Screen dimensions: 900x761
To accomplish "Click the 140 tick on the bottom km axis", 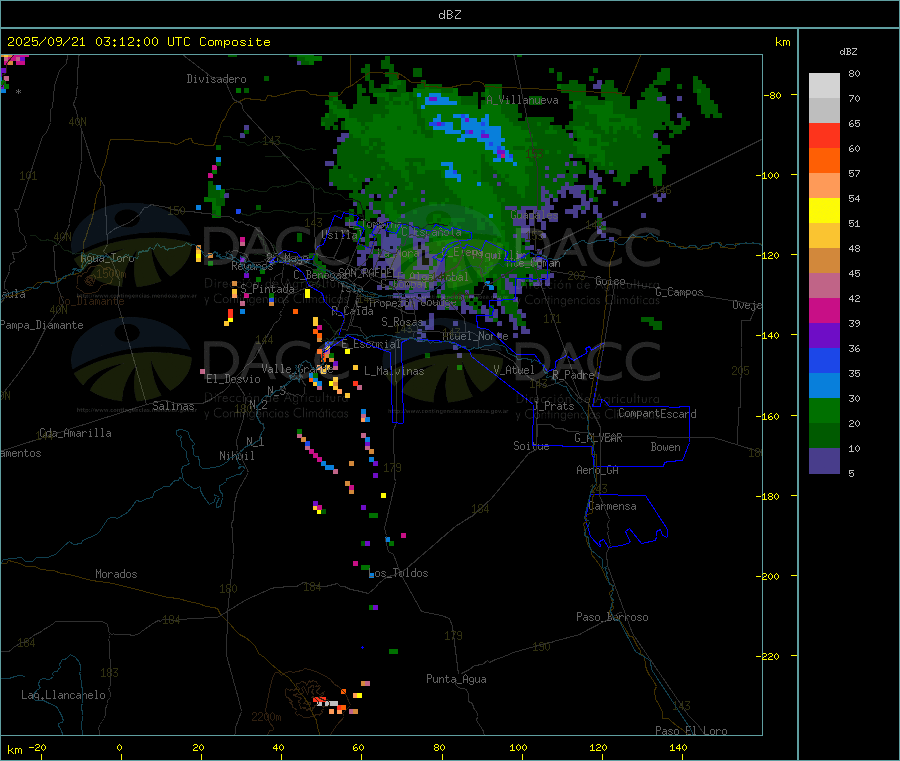I will (x=678, y=747).
